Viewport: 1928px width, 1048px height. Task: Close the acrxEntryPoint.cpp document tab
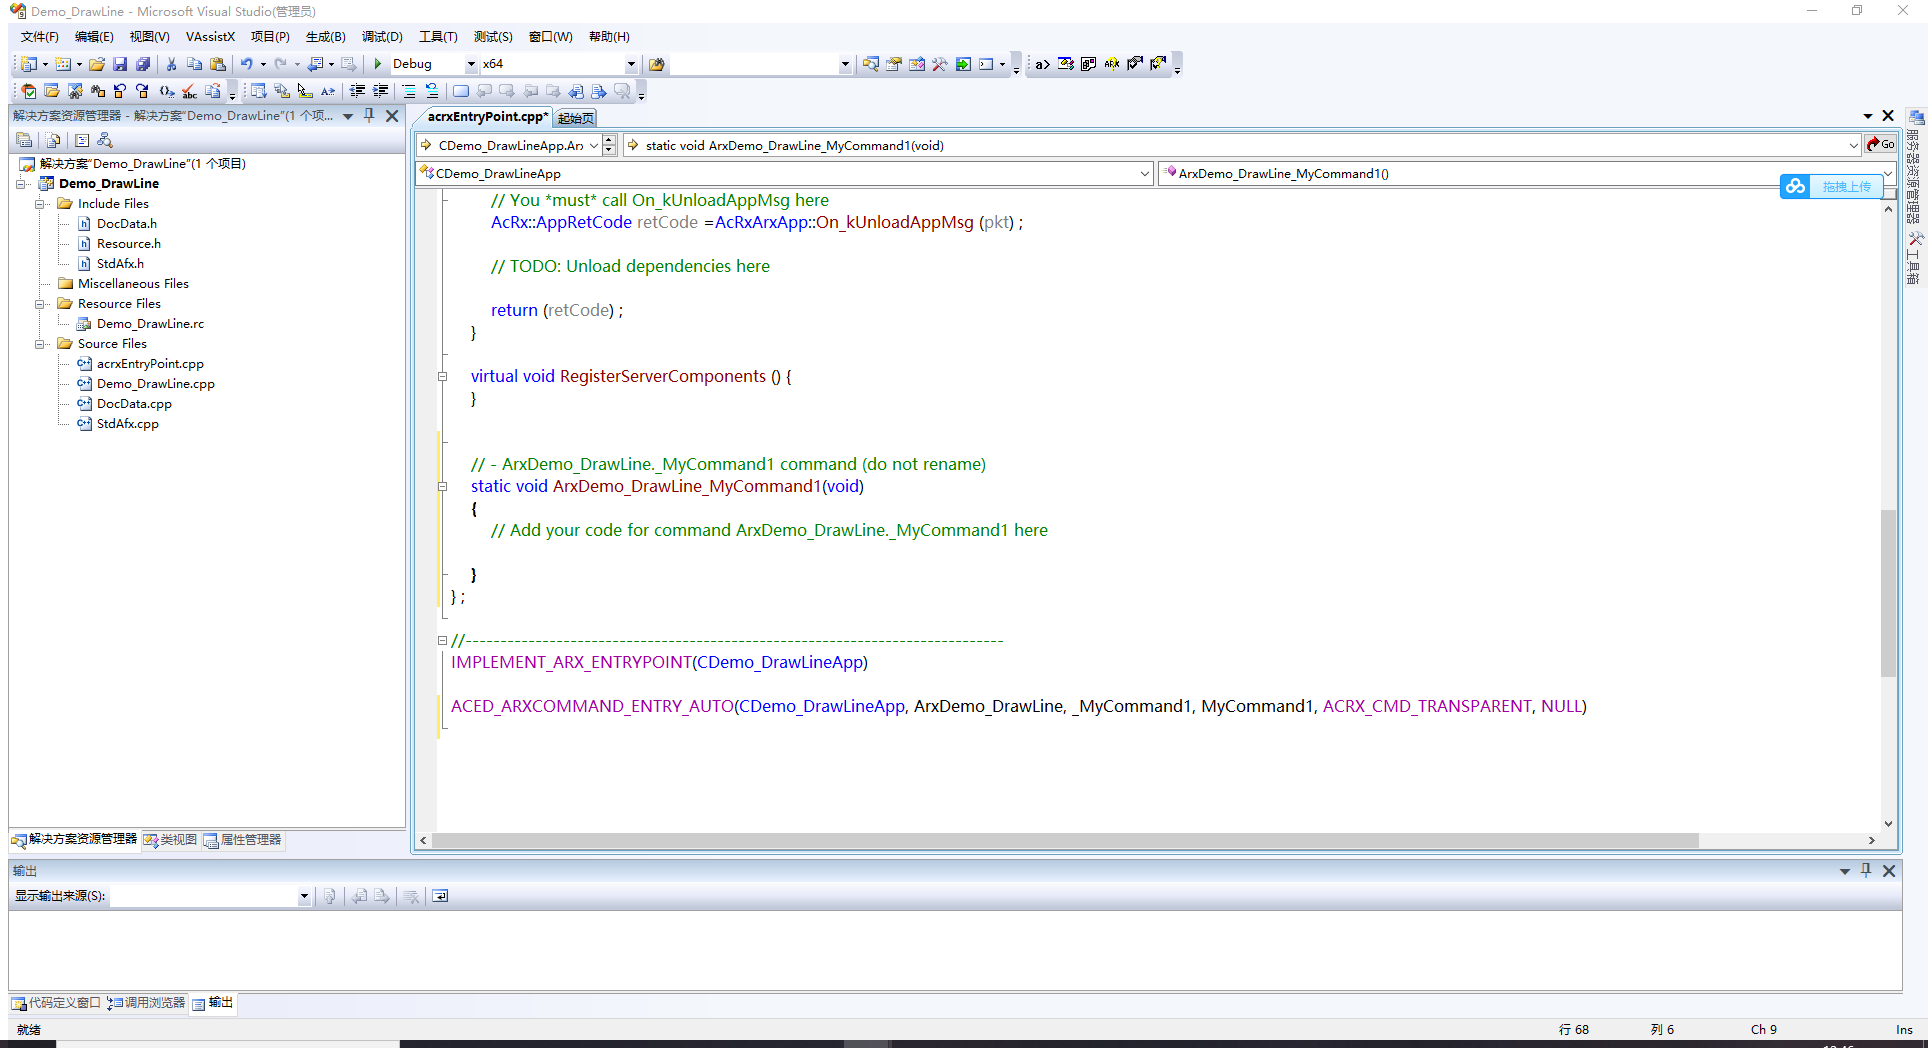coord(1888,116)
